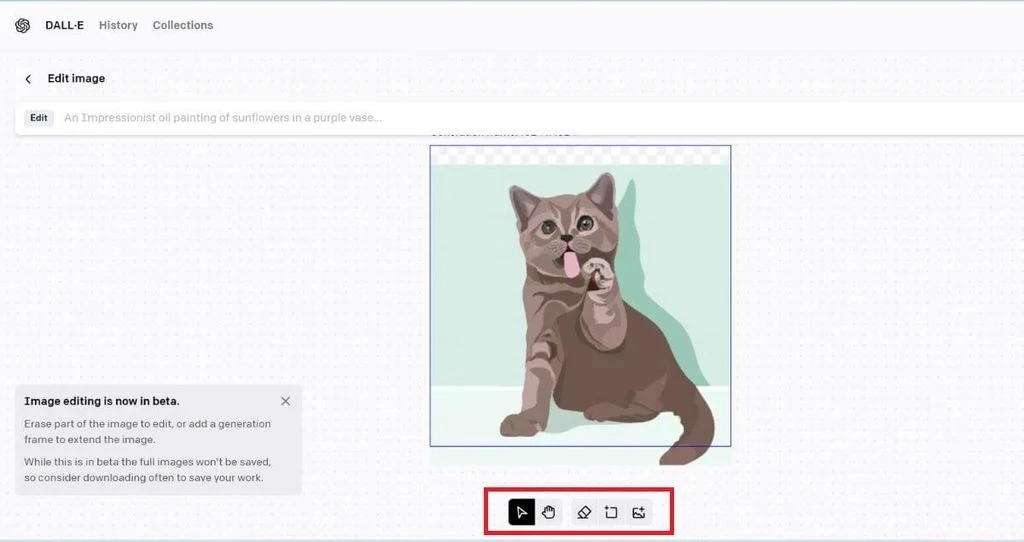This screenshot has width=1024, height=542.
Task: Go back using the left chevron
Action: [28, 79]
